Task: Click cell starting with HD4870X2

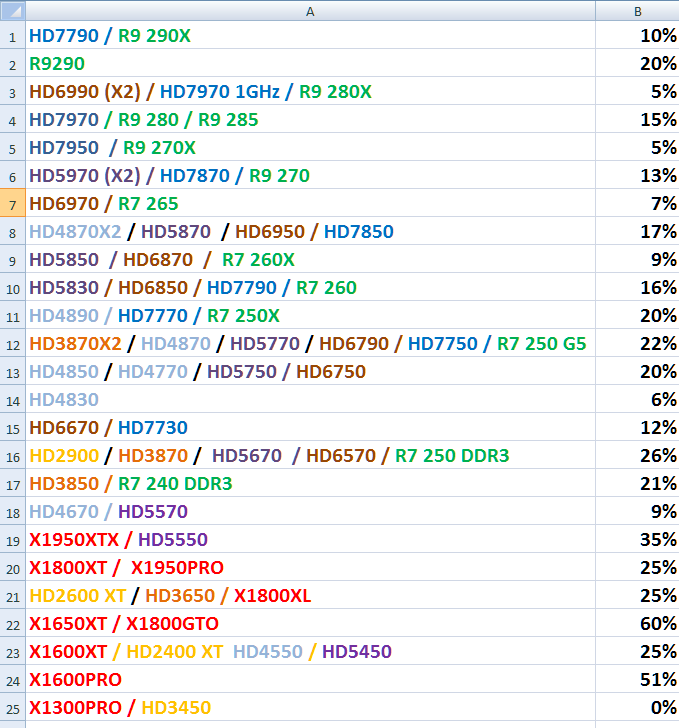Action: tap(310, 231)
